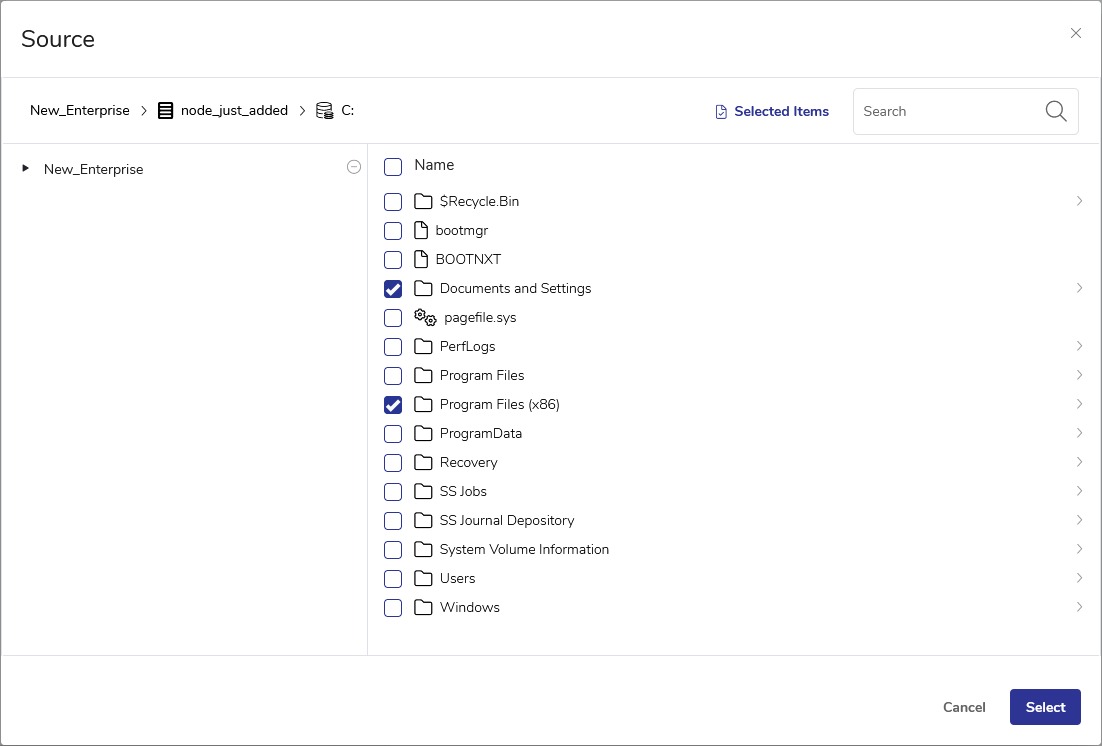This screenshot has width=1102, height=746.
Task: Click the Cancel button
Action: 964,707
